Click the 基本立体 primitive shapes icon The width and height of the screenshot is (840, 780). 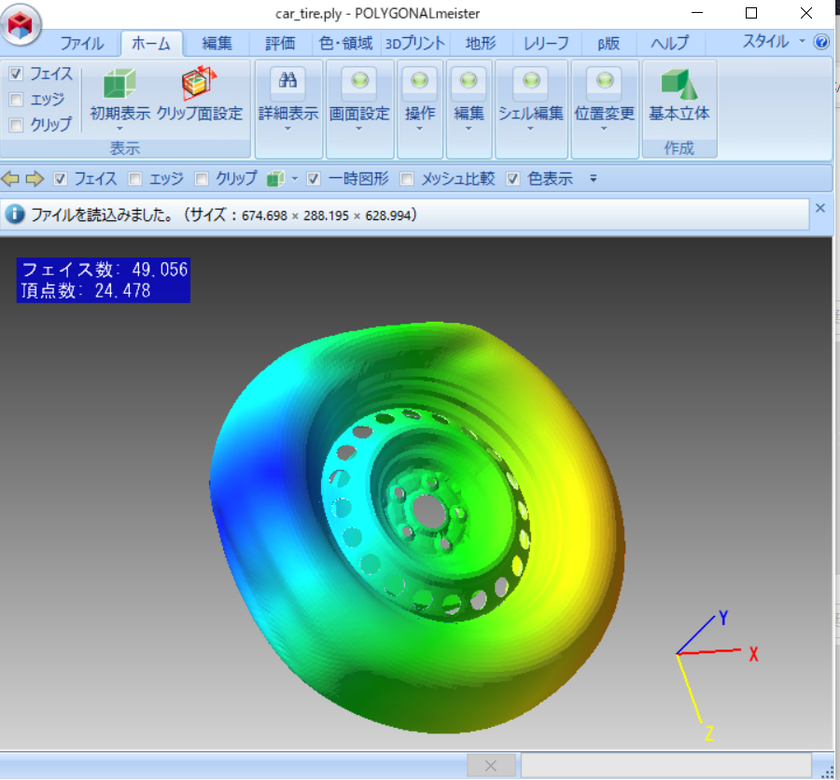click(x=679, y=83)
